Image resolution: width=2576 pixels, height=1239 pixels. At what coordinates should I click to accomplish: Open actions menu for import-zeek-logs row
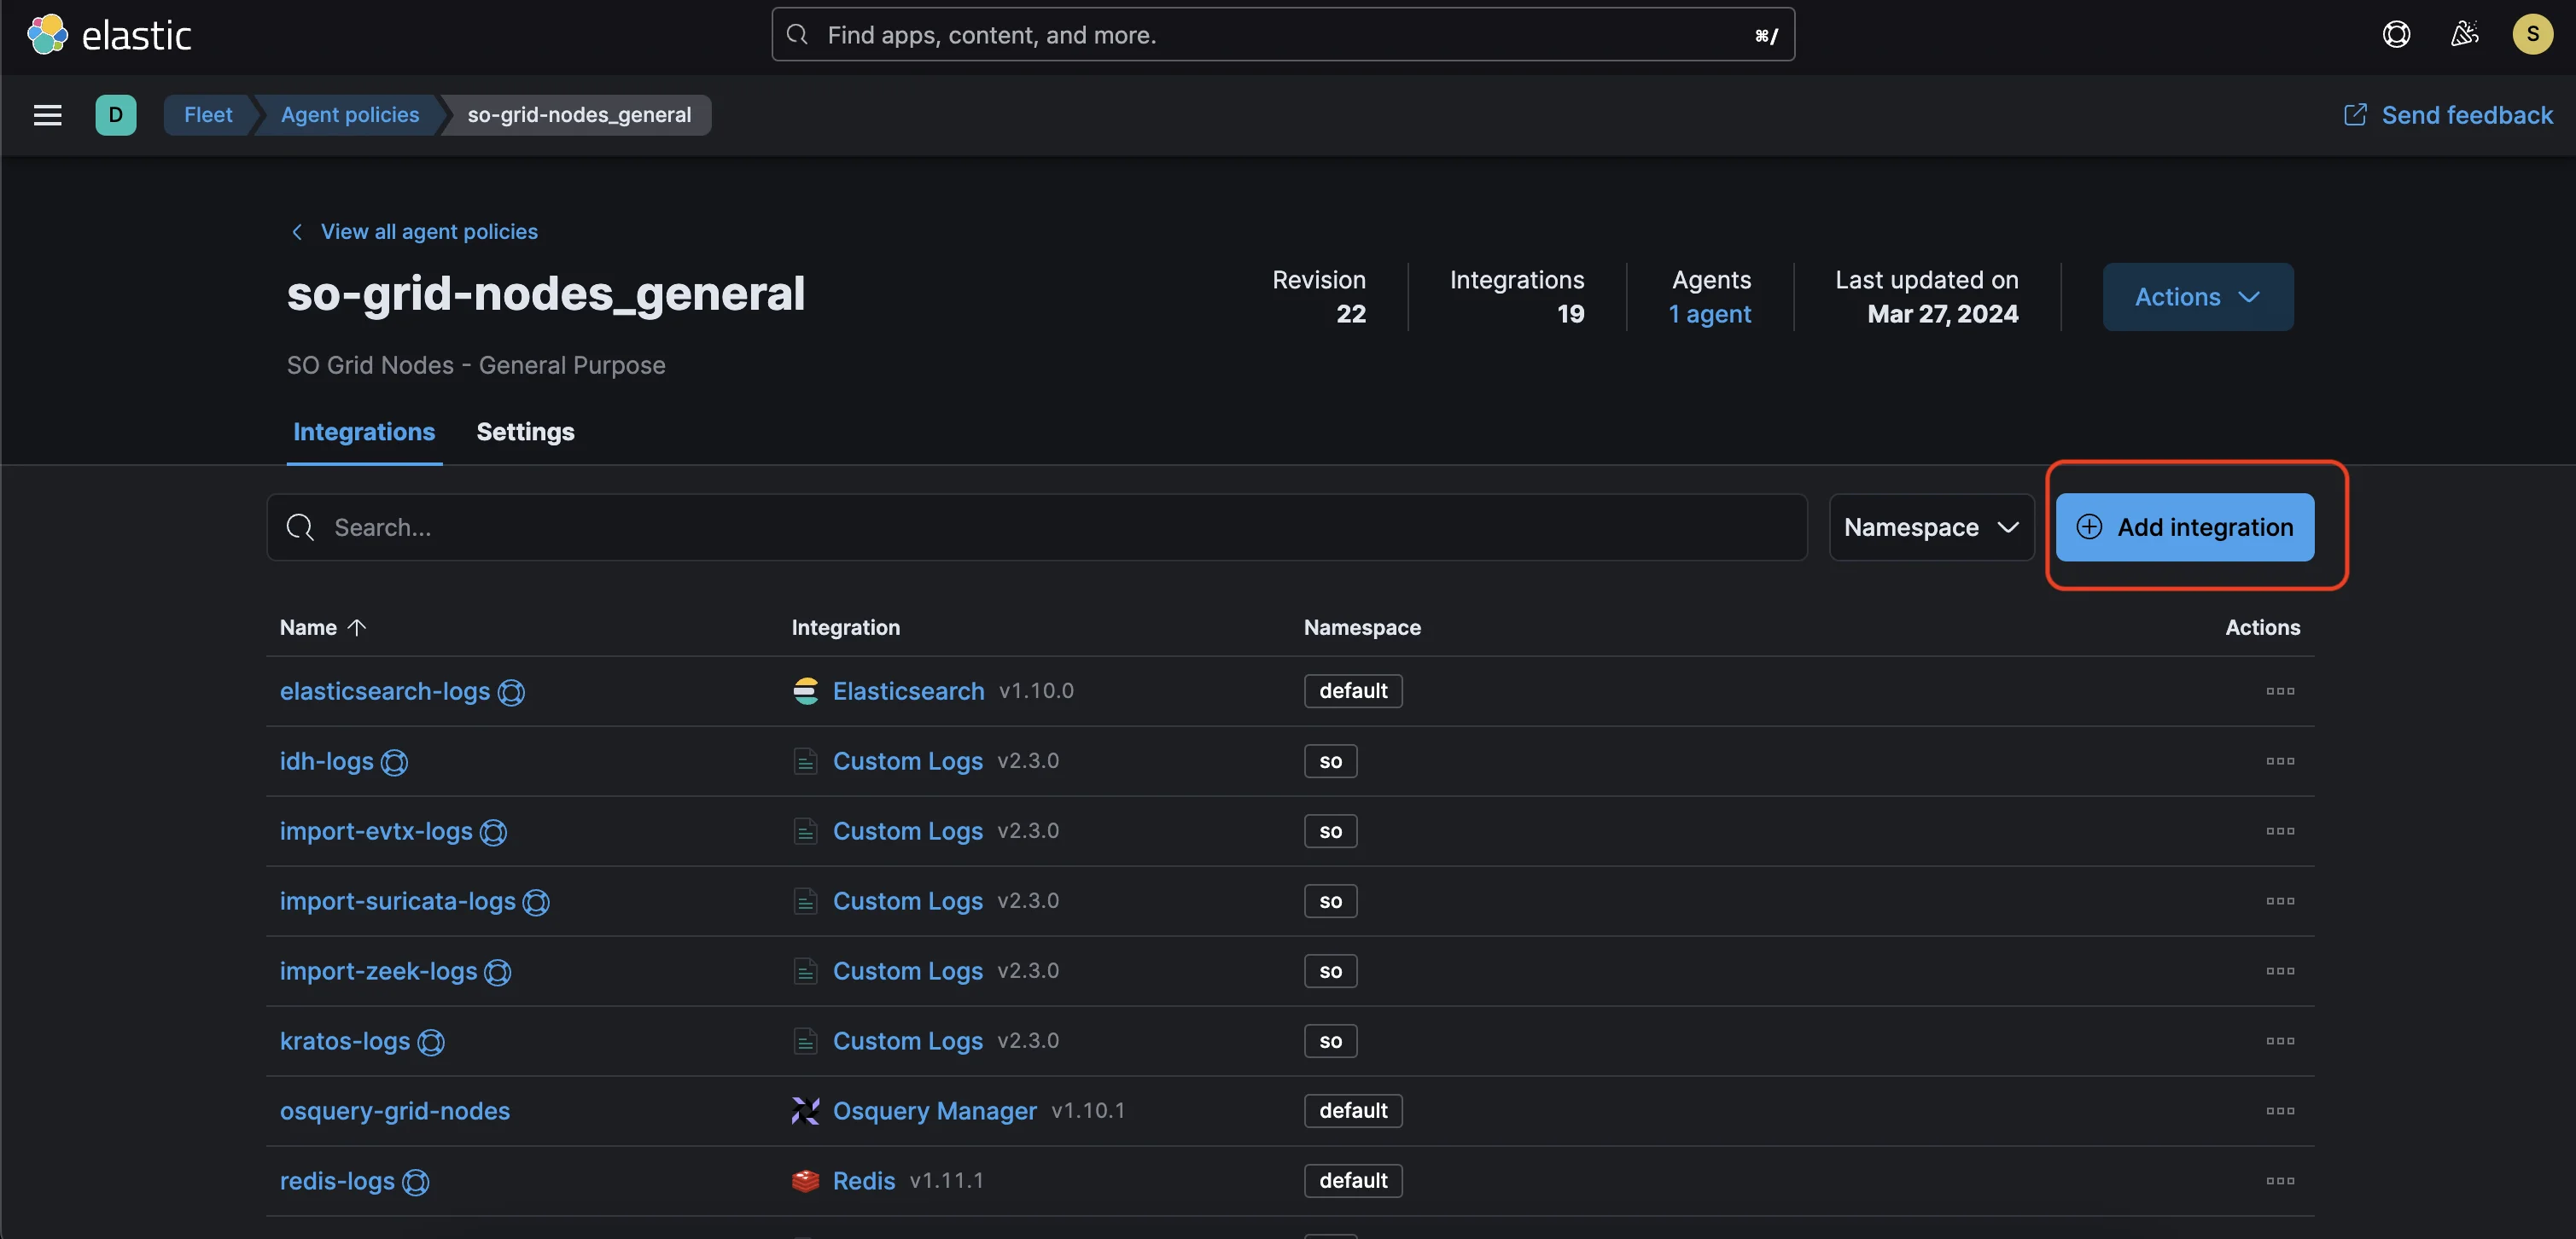2280,971
